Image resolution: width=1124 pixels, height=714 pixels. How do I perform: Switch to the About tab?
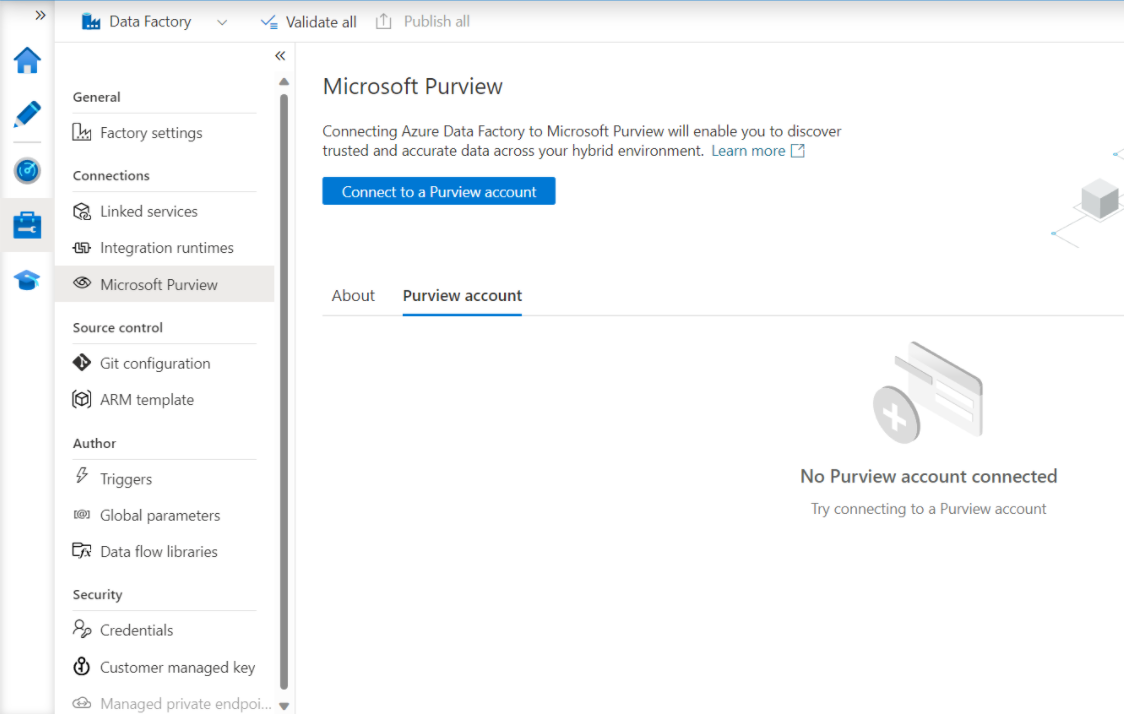353,295
